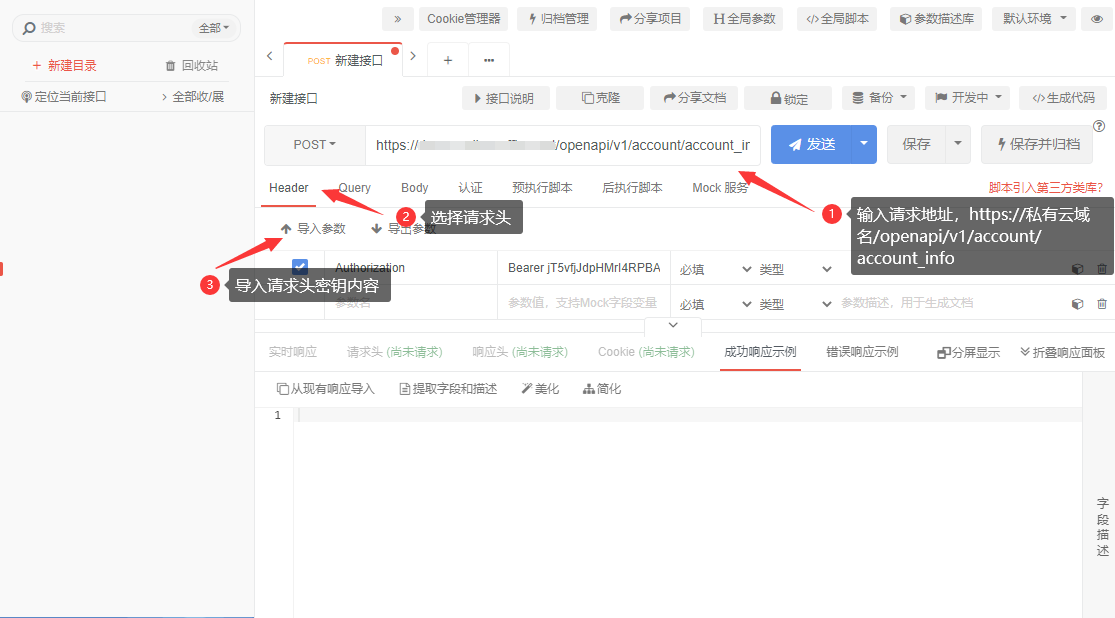Switch to the 错误响应示例 tab
This screenshot has width=1115, height=618.
[862, 352]
